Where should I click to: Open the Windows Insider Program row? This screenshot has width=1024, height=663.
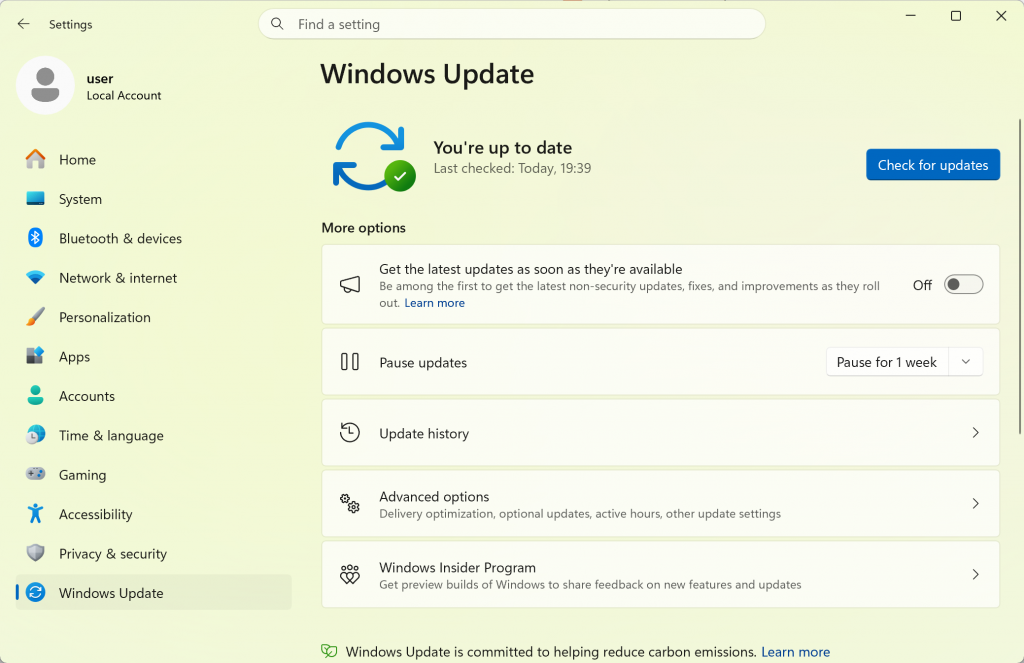(660, 574)
